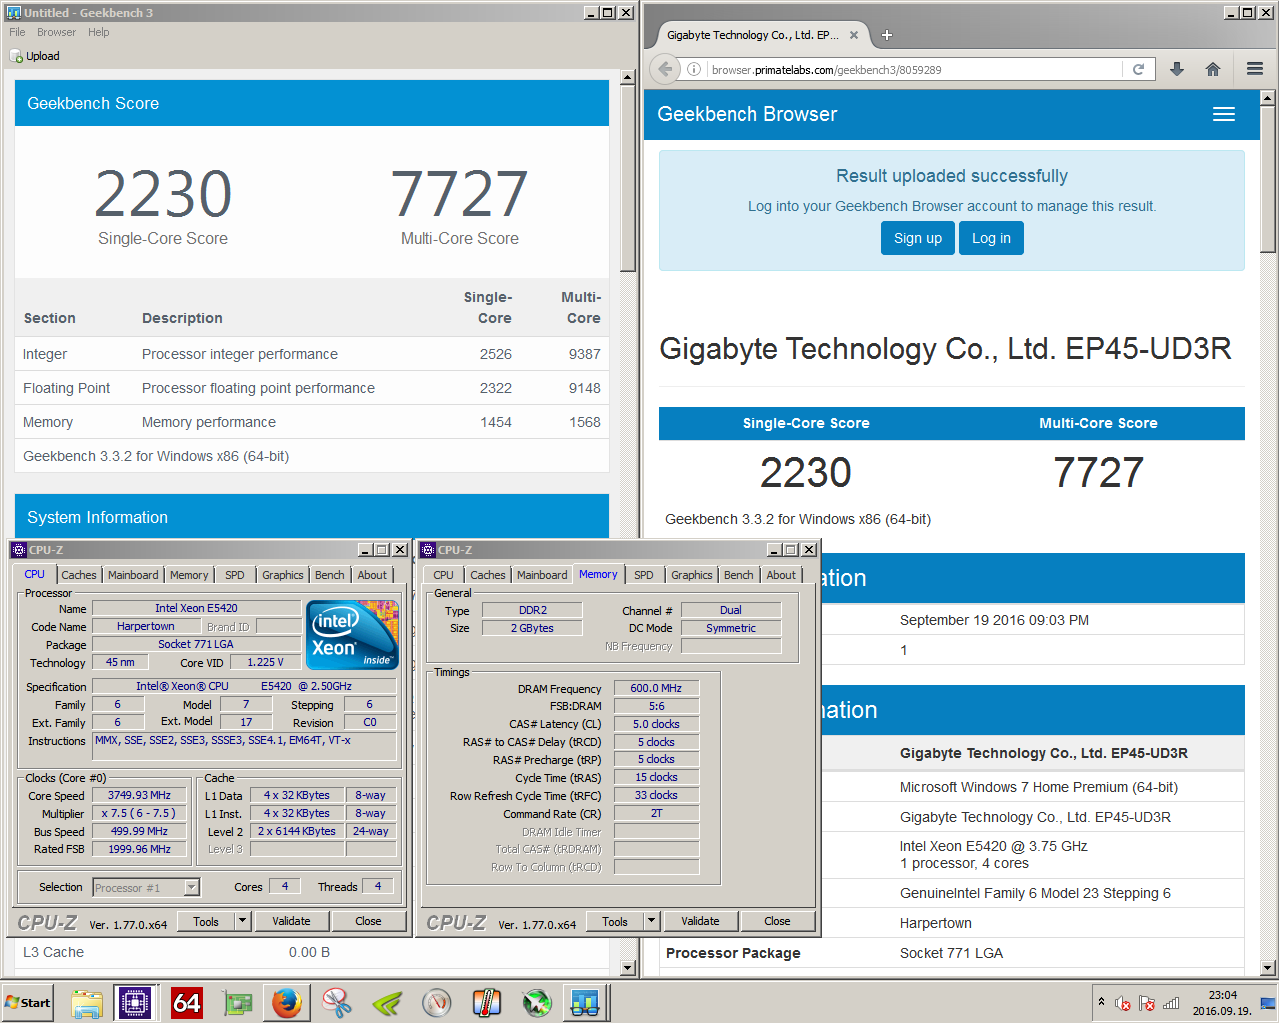Expand Tools dropdown in left CPU-Z window
1279x1023 pixels.
[x=243, y=921]
